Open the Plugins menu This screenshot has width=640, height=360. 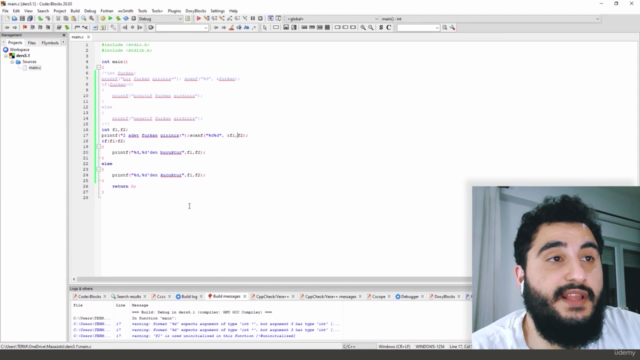pos(174,11)
